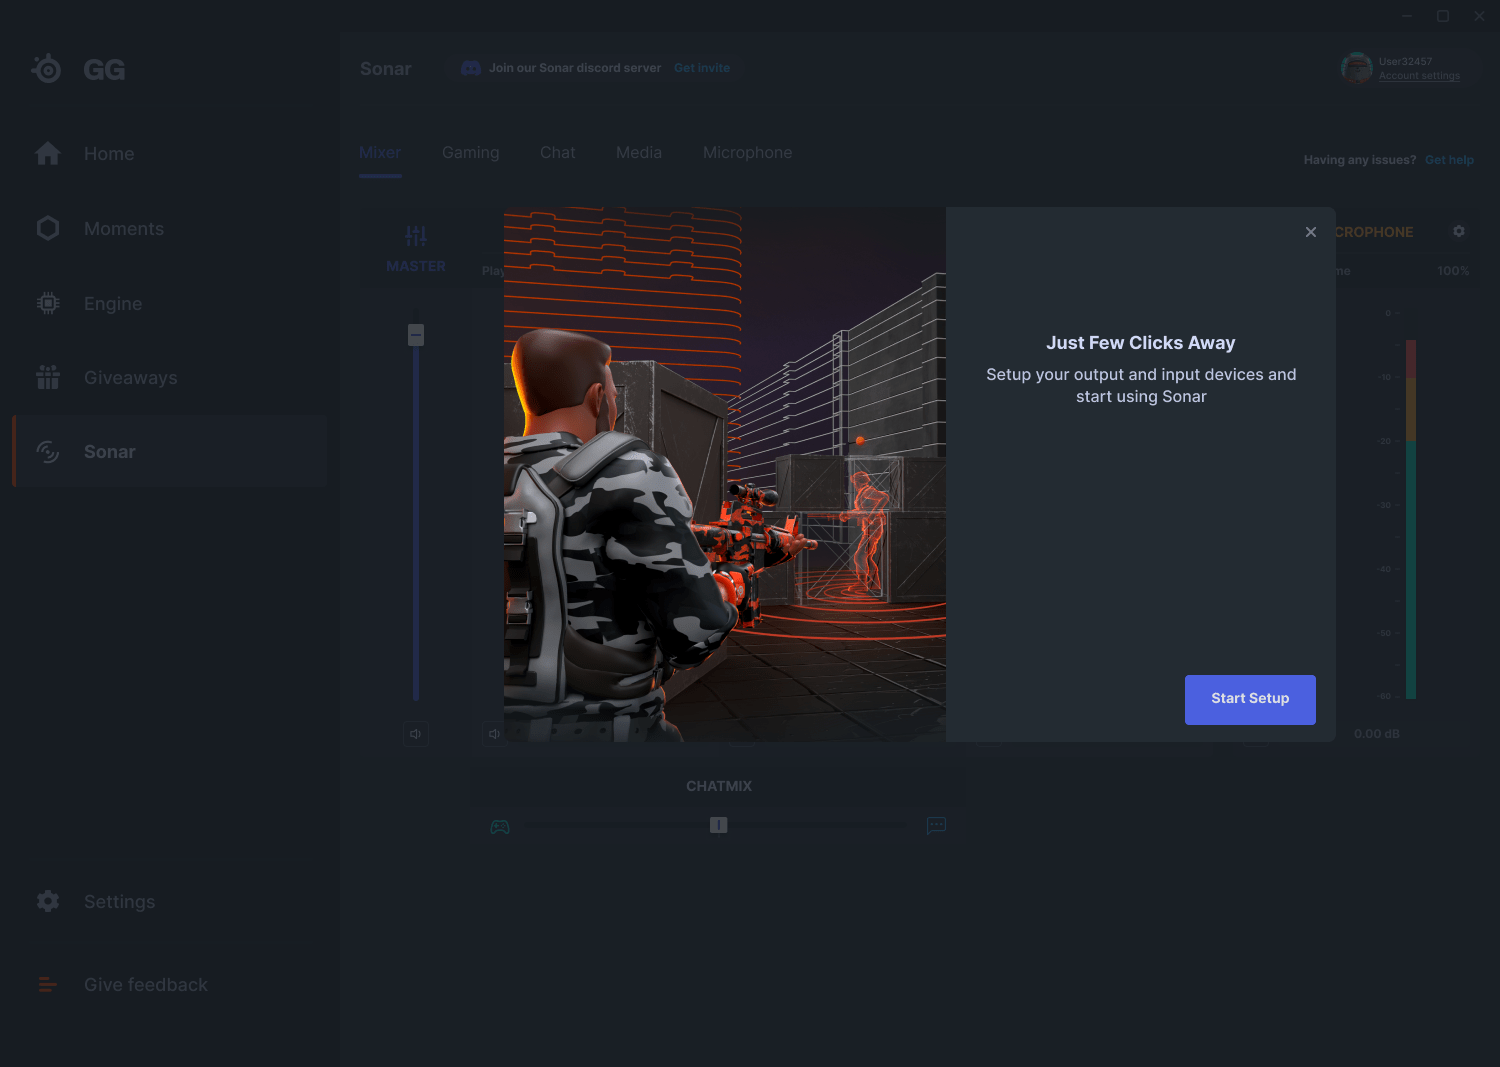Image resolution: width=1500 pixels, height=1067 pixels.
Task: Center the ChatMix balance slider handle
Action: pos(718,825)
